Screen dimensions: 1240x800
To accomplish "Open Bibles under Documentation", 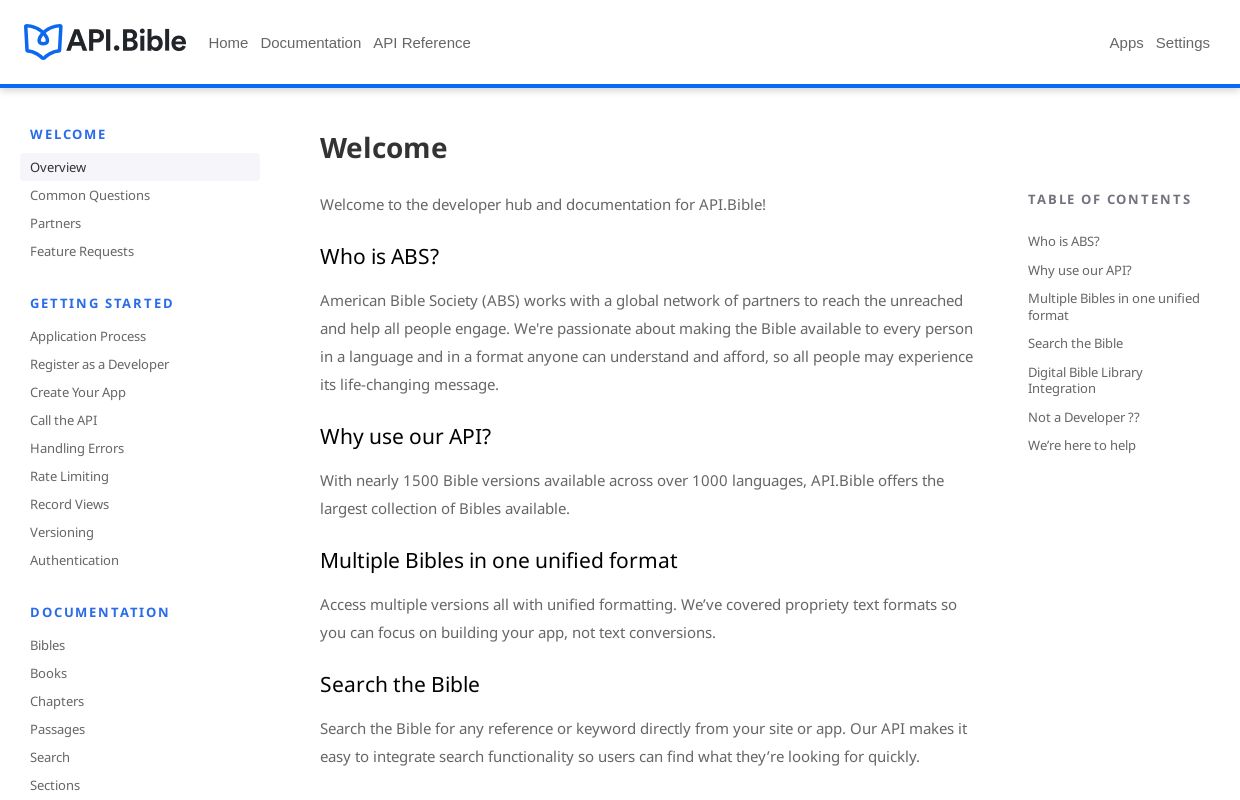I will (47, 645).
